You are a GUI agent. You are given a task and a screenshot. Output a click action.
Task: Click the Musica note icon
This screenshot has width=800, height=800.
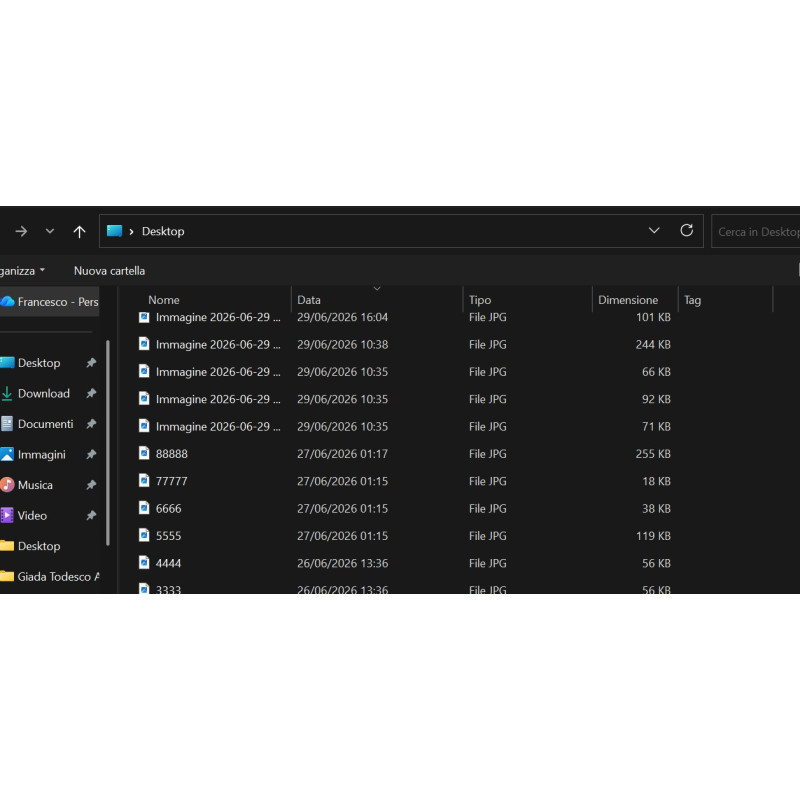click(7, 485)
